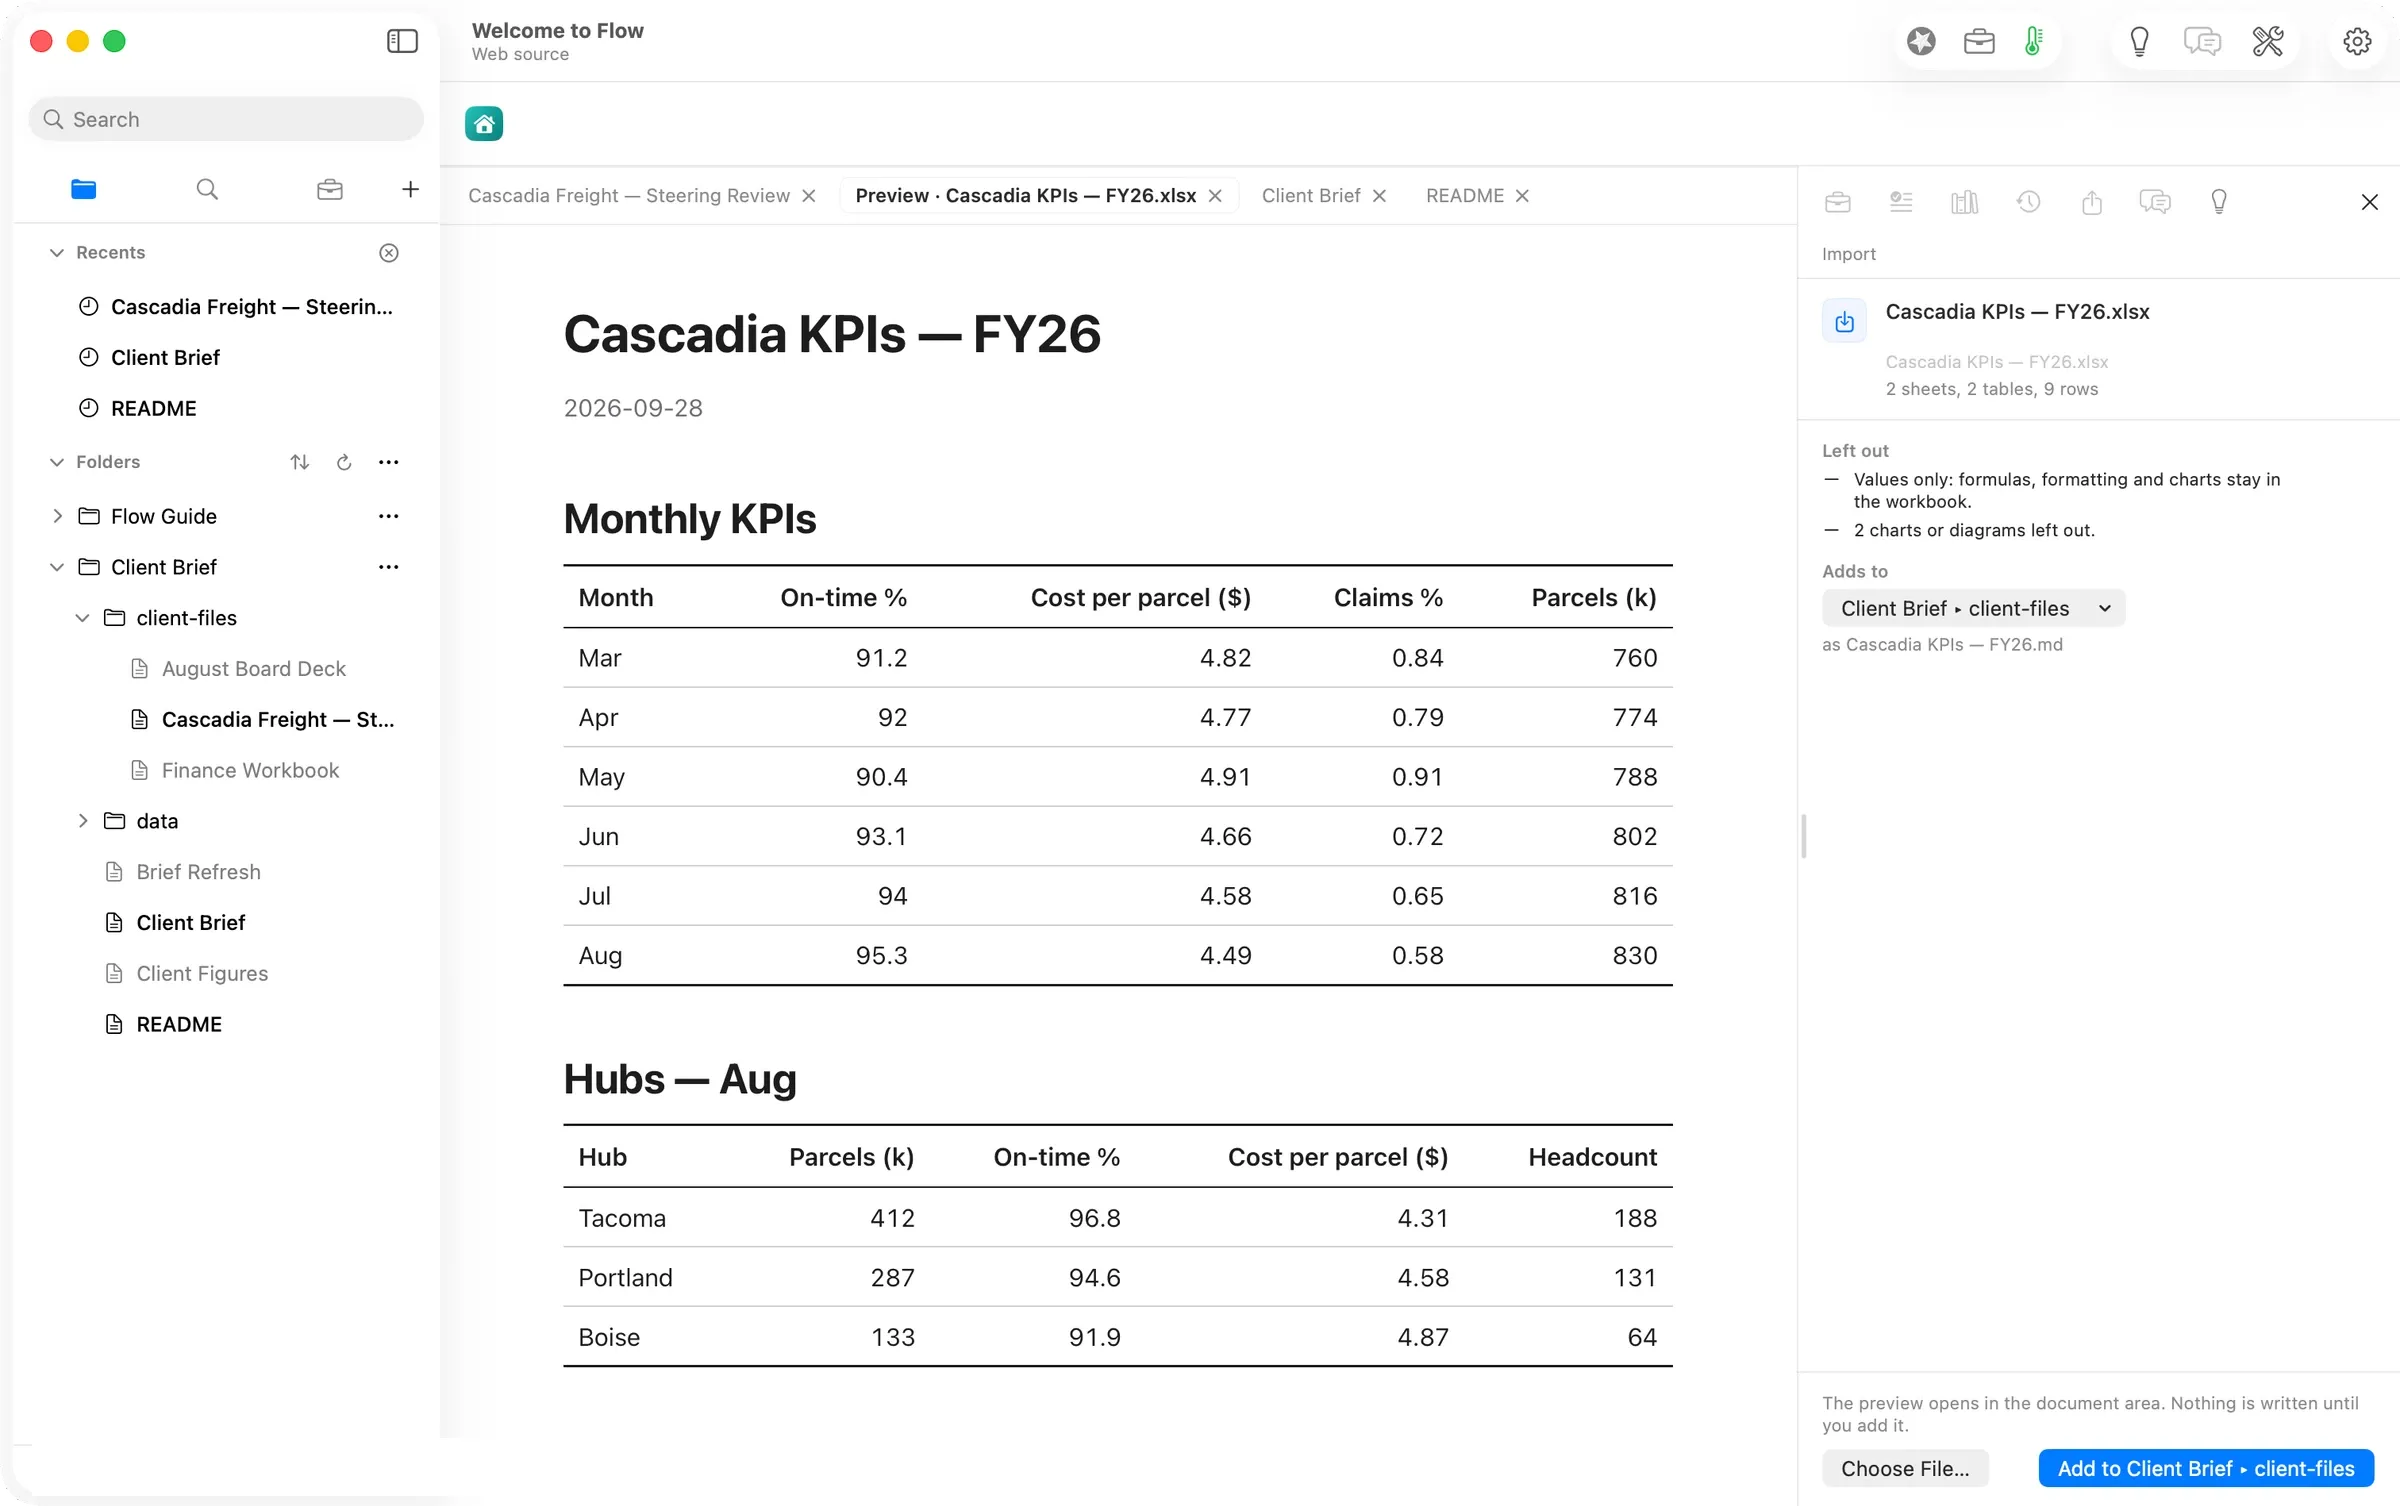Screen dimensions: 2400x1506
Task: Refresh the Folders list
Action: click(344, 462)
